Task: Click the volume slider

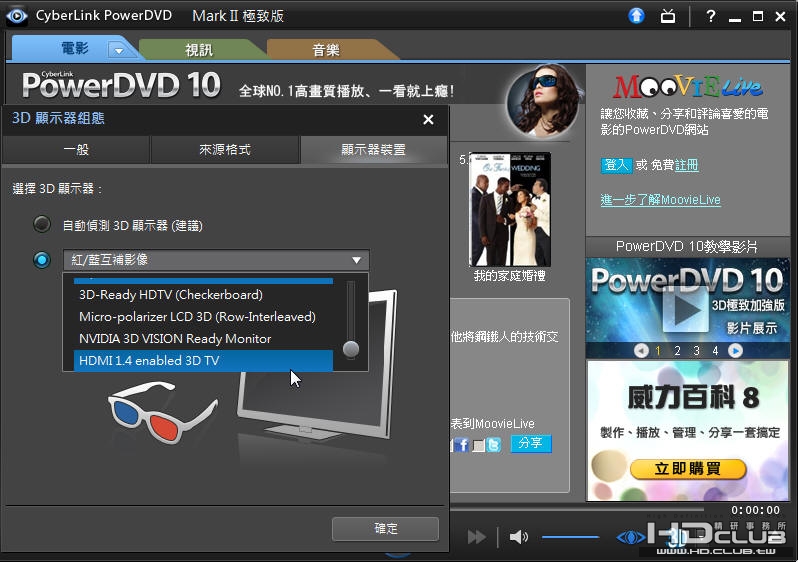Action: (570, 537)
